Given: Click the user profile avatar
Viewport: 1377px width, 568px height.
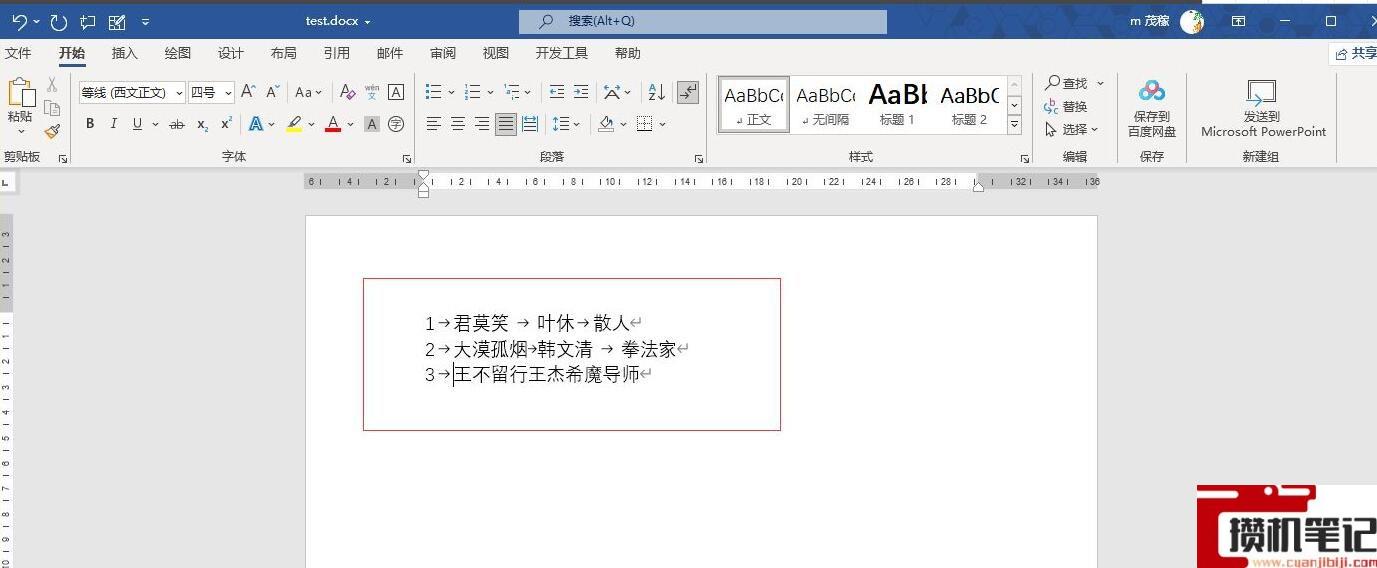Looking at the screenshot, I should (1192, 21).
